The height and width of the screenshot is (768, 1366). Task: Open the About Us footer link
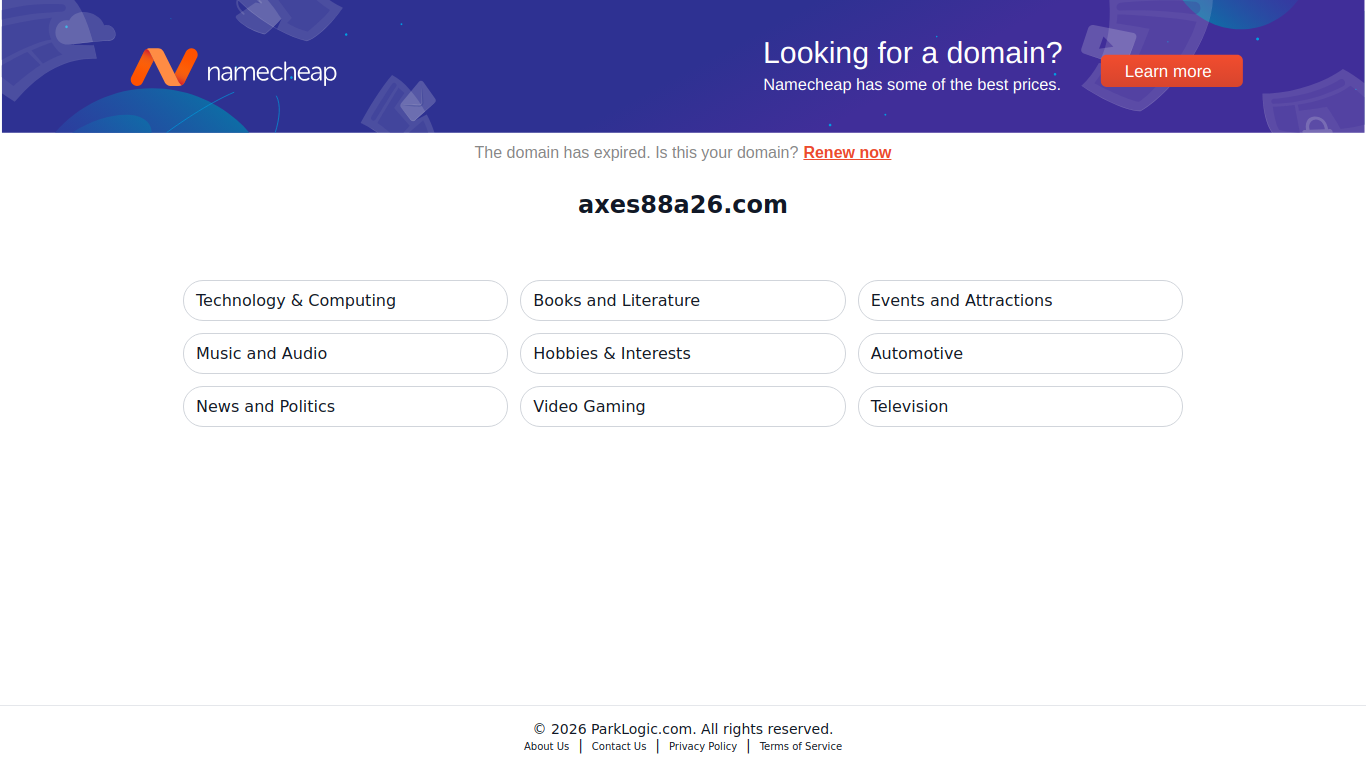coord(546,746)
